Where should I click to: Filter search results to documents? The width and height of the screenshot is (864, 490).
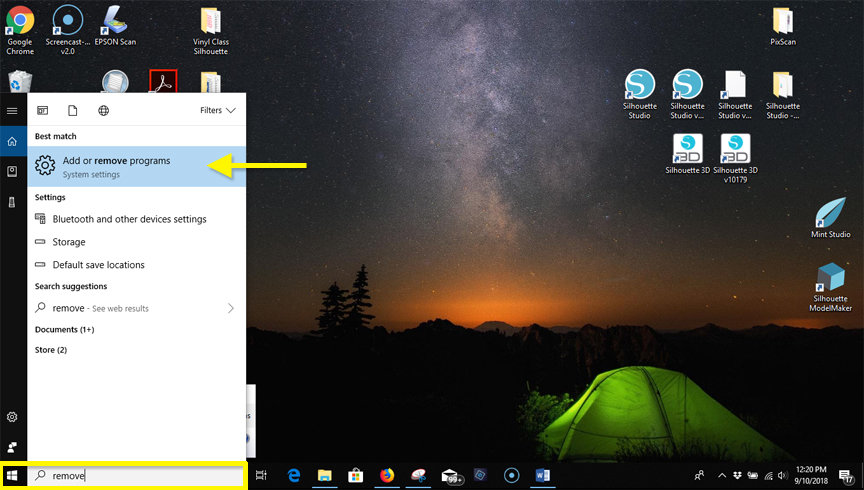[72, 110]
